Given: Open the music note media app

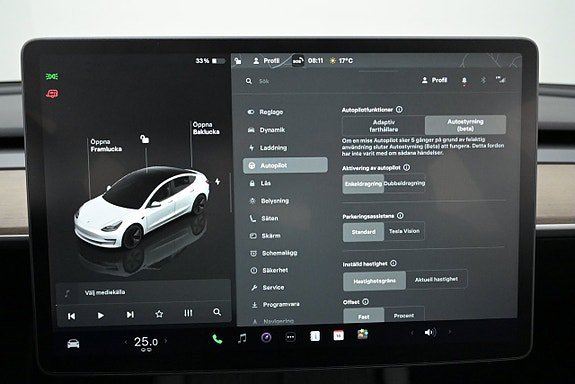Looking at the screenshot, I should point(242,338).
